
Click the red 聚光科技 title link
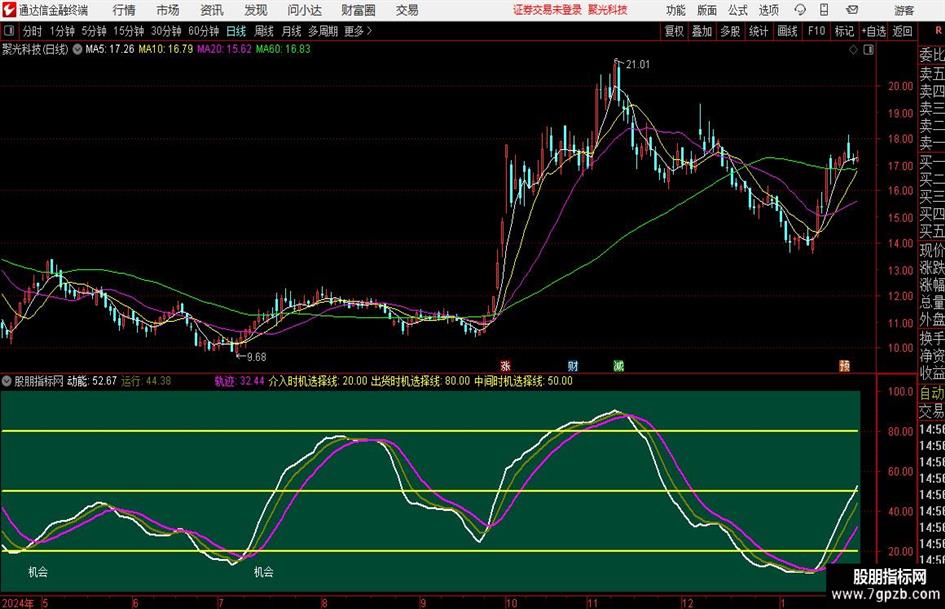608,10
